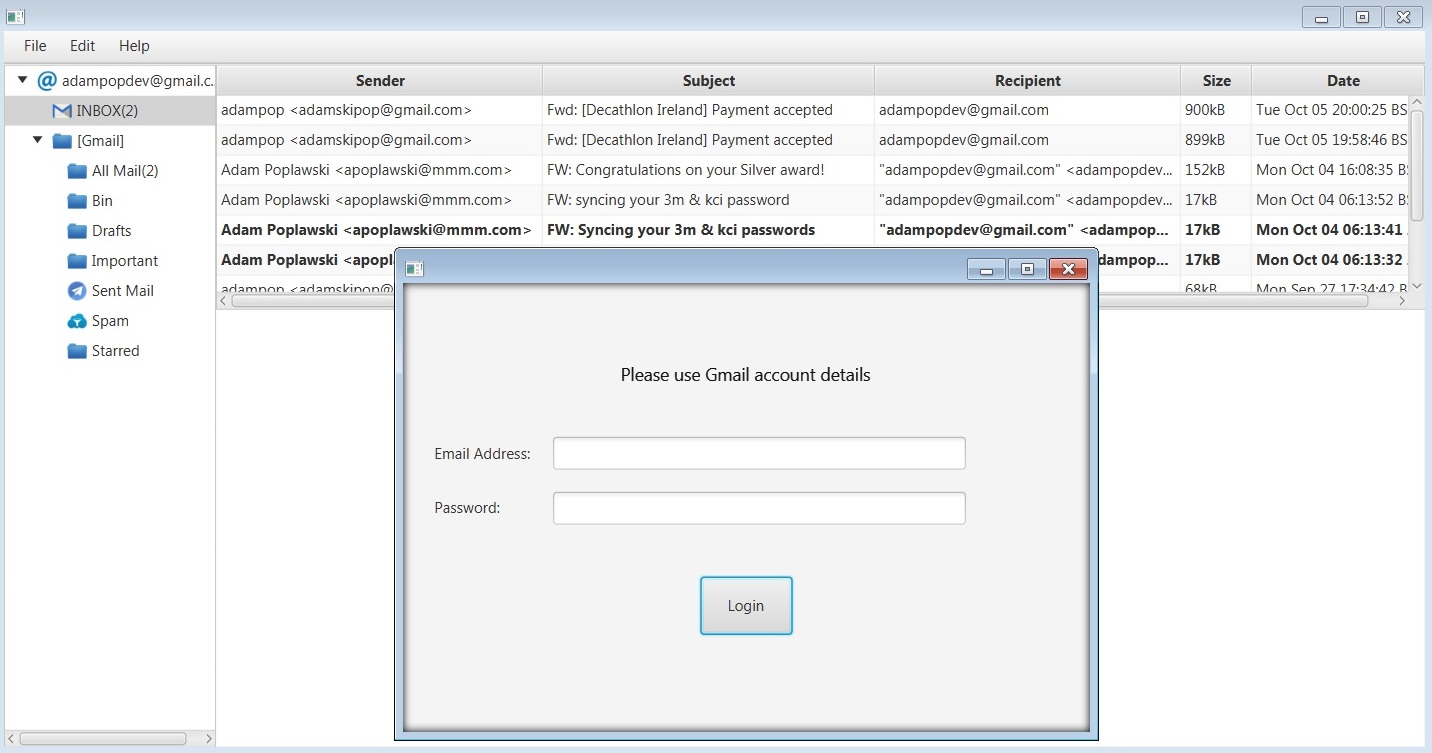
Task: Open the Bin folder
Action: pos(102,201)
